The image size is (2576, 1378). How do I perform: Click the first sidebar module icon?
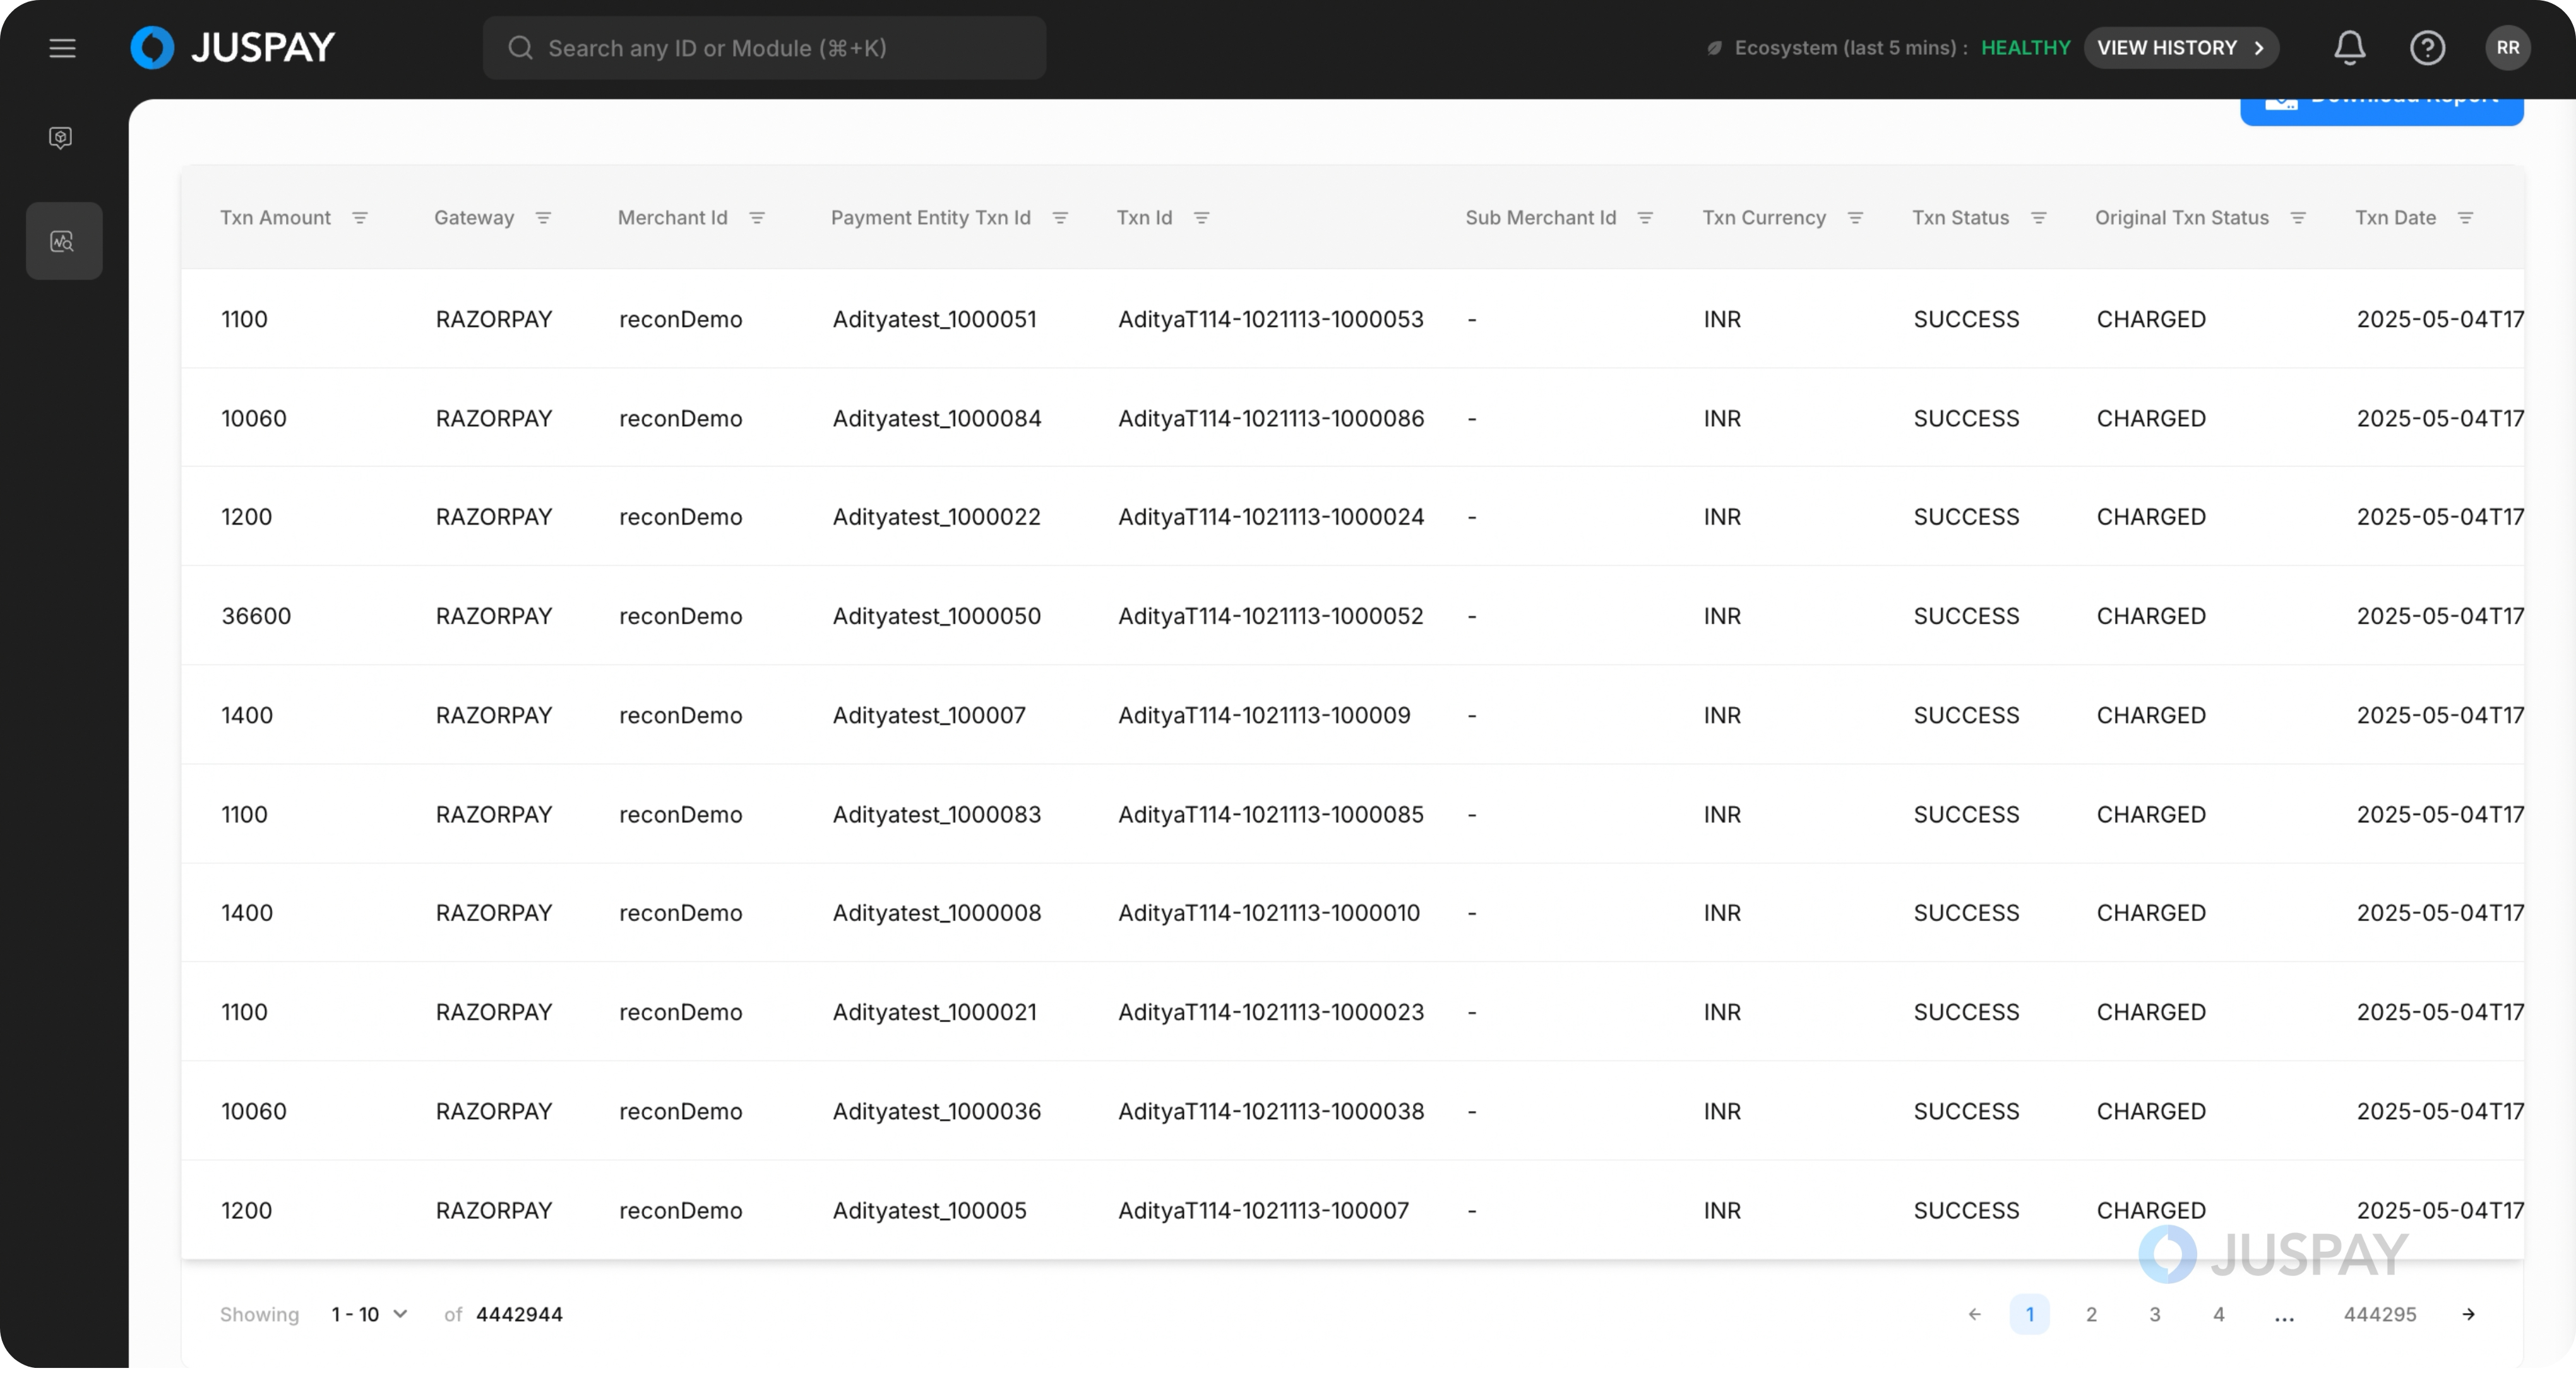[61, 137]
